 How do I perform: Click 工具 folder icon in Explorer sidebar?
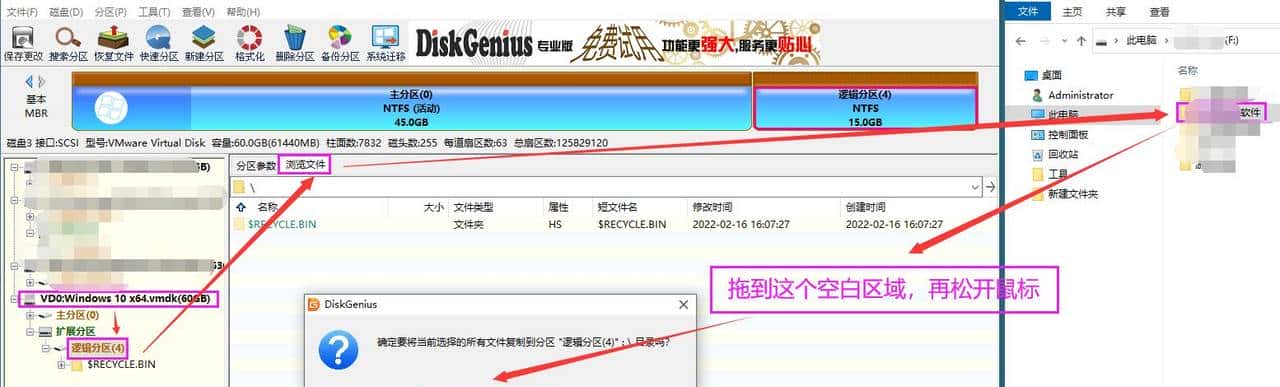coord(1037,174)
